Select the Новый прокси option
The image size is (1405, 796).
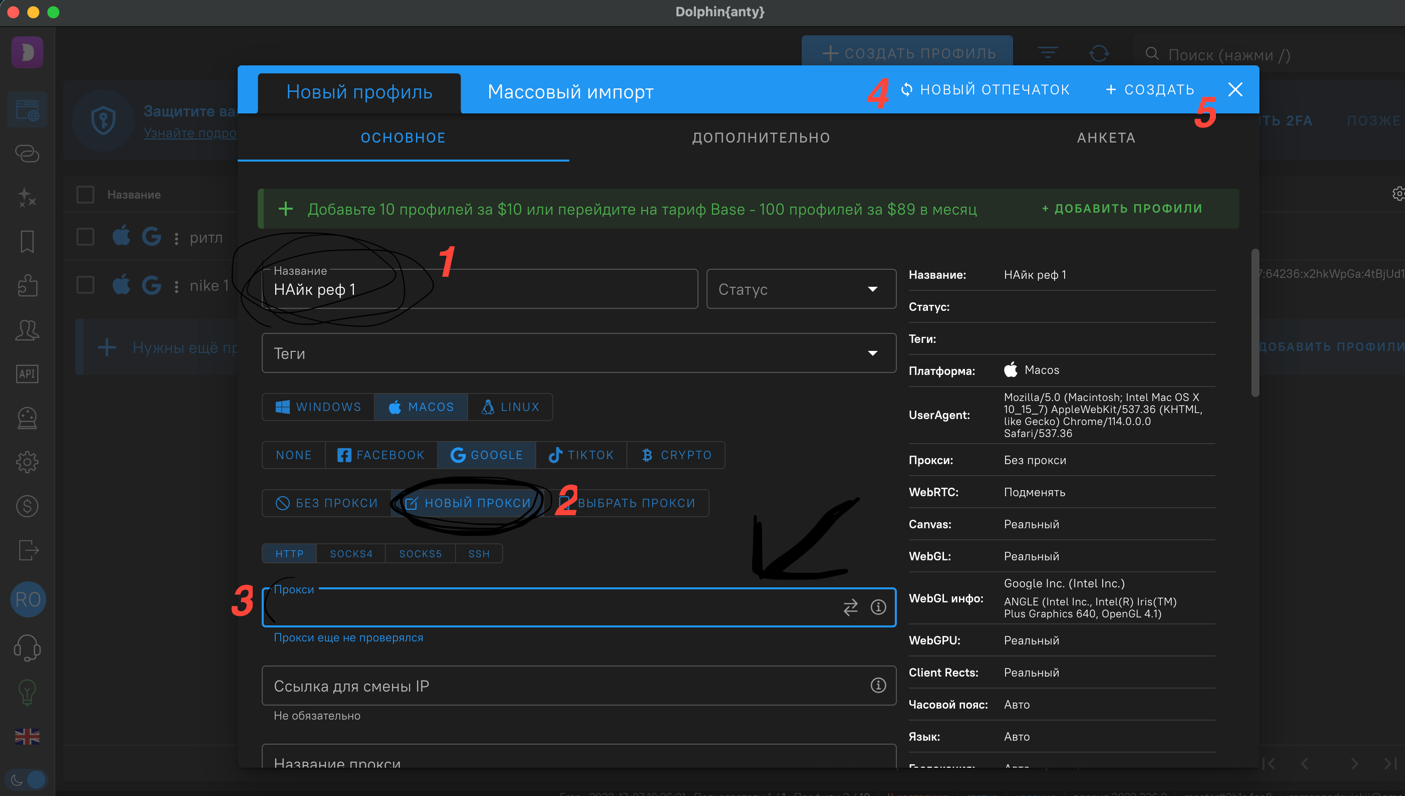467,503
